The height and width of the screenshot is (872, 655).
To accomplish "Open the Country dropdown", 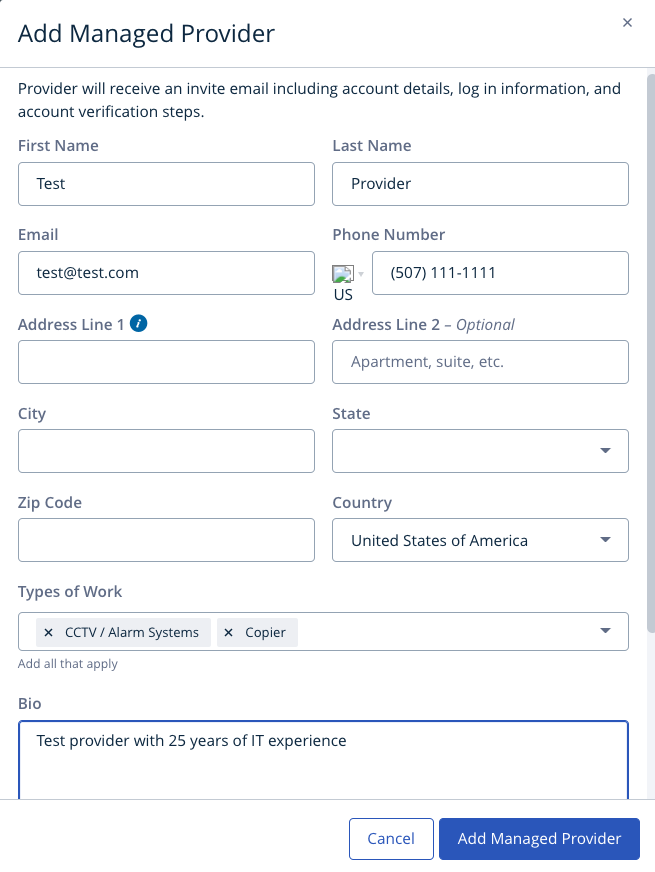I will (605, 540).
